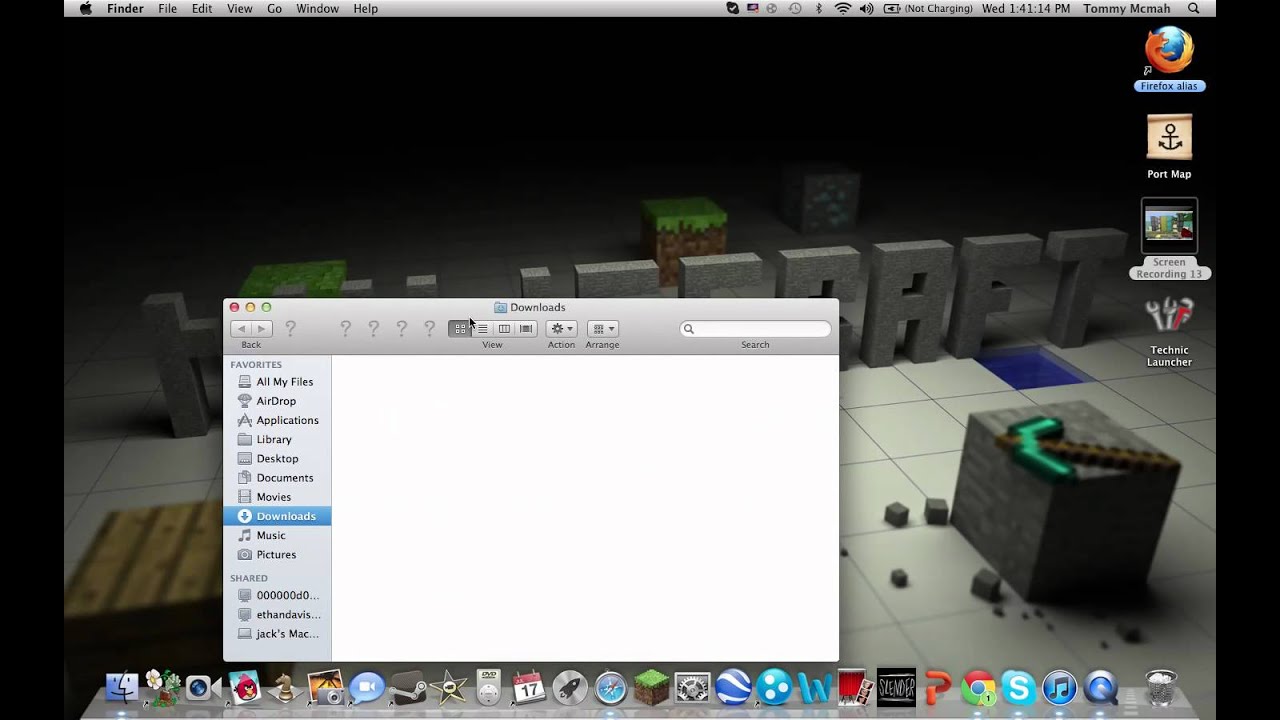Screen dimensions: 1280x720
Task: Open Documents folder in sidebar
Action: (x=277, y=477)
